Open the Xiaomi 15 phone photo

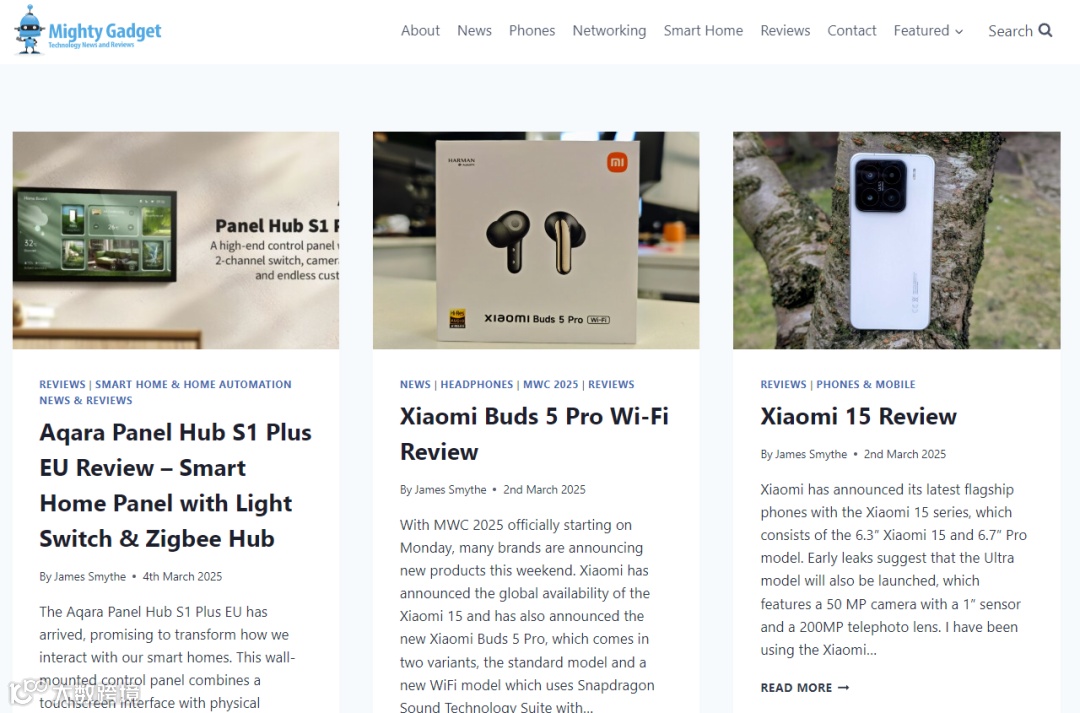tap(897, 240)
